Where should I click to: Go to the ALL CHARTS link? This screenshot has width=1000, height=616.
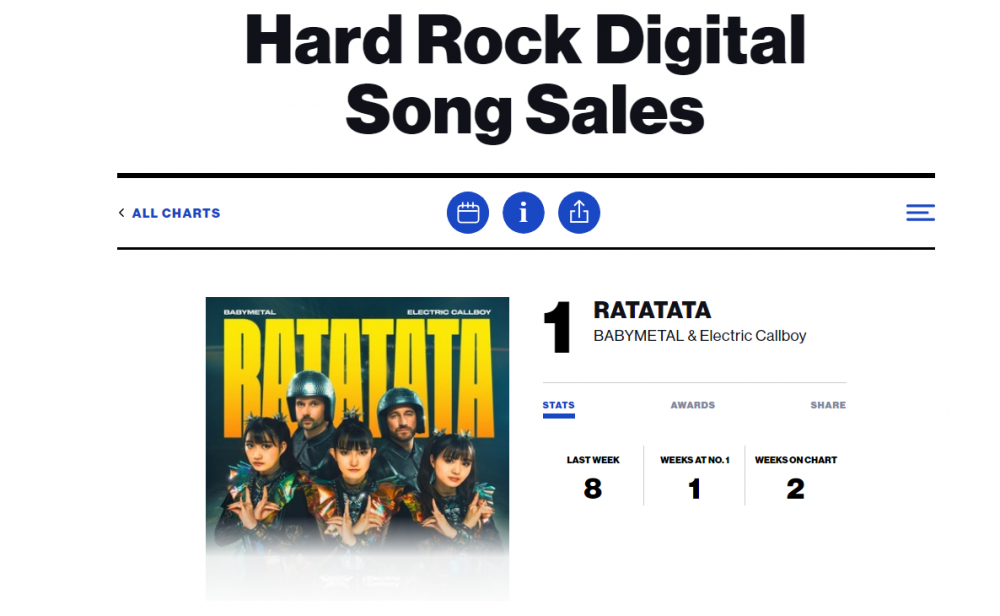[176, 213]
